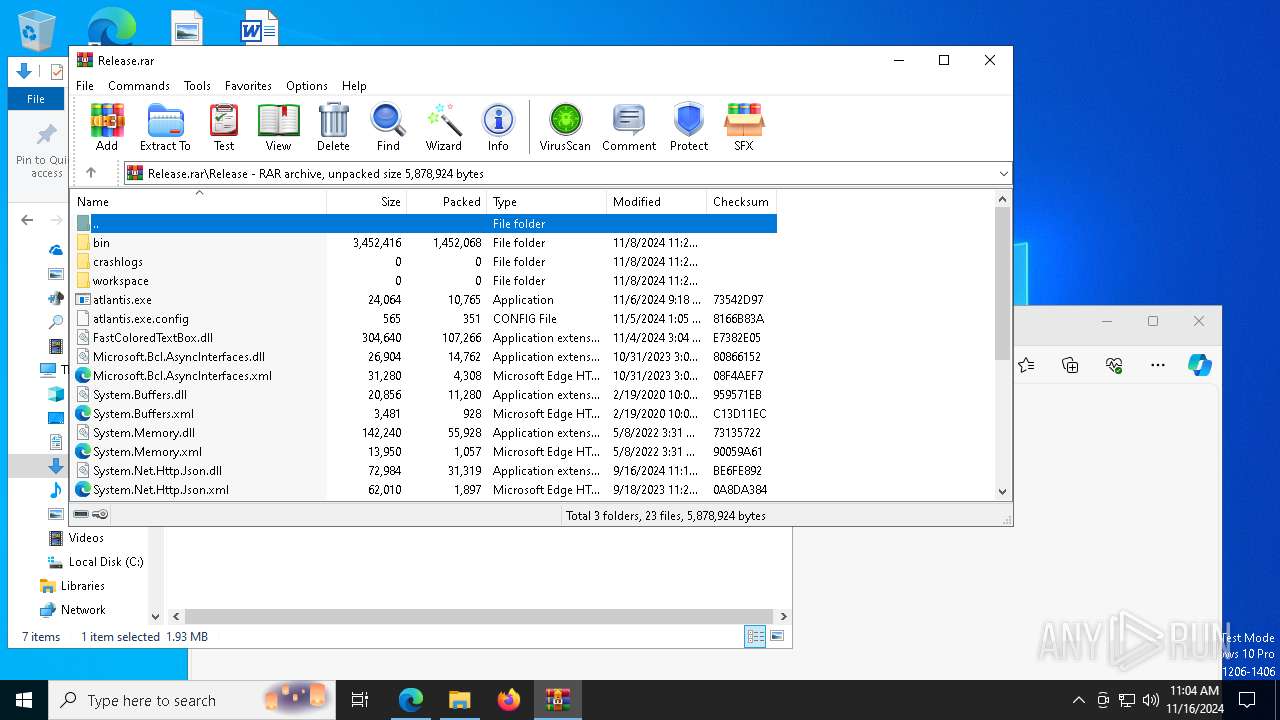Viewport: 1280px width, 720px height.
Task: Click the drive icon in WinRAR status bar
Action: (x=81, y=514)
